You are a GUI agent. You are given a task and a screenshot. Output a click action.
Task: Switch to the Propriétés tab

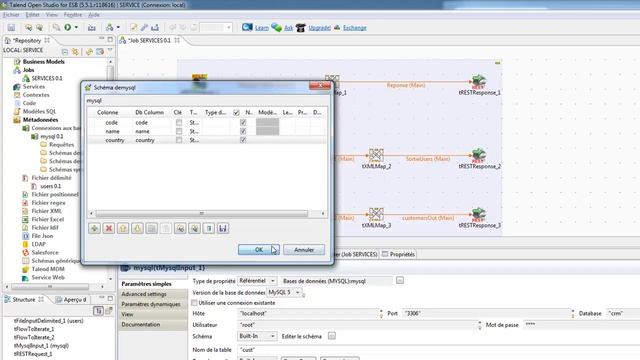pyautogui.click(x=398, y=254)
